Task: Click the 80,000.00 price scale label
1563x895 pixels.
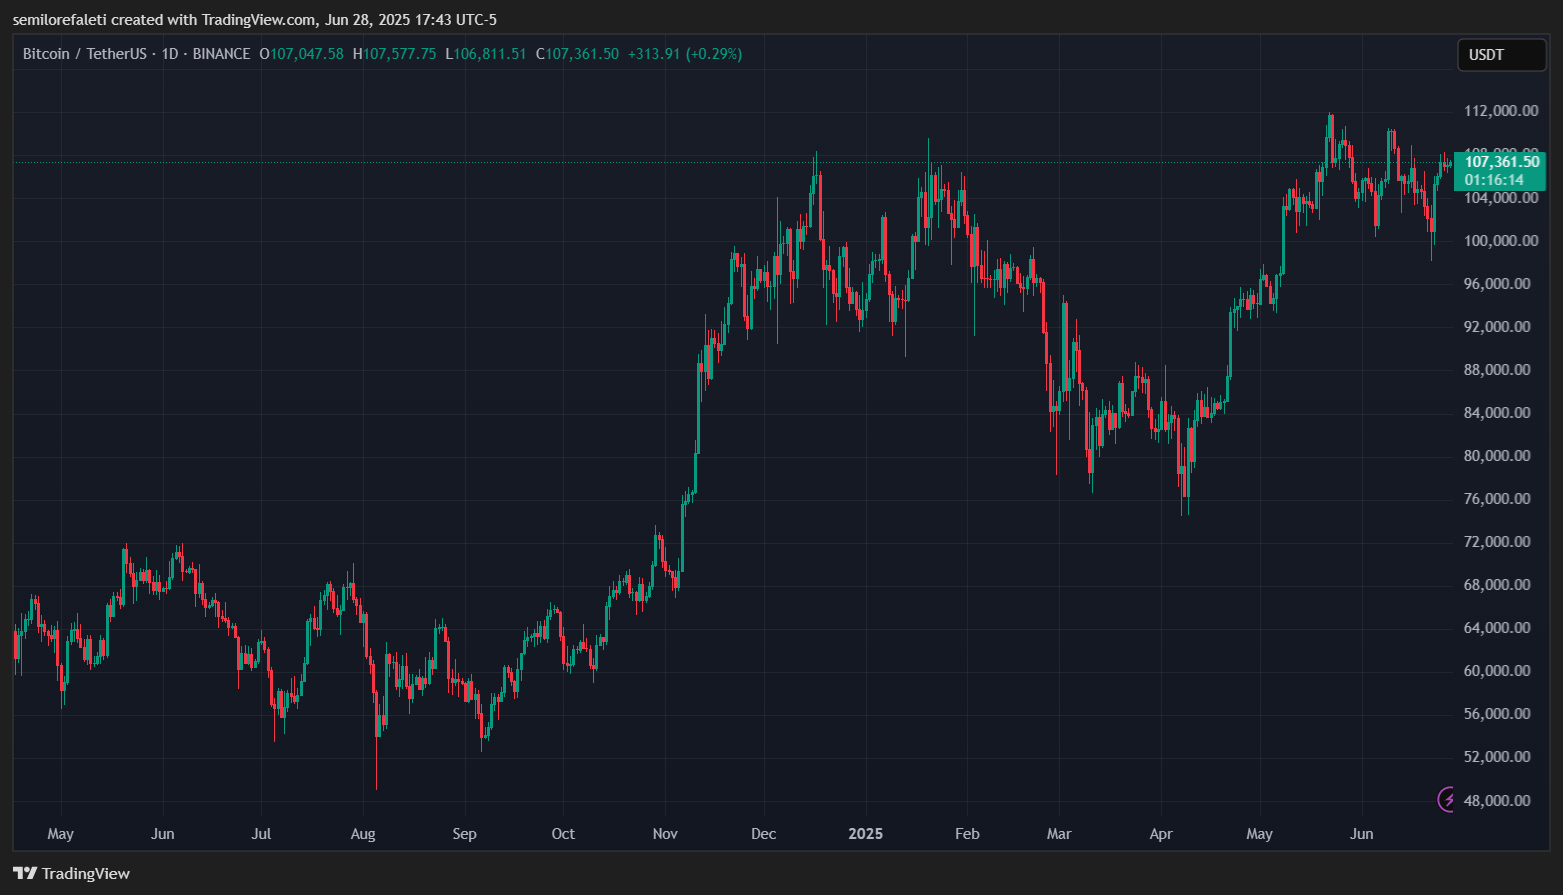Action: coord(1497,456)
